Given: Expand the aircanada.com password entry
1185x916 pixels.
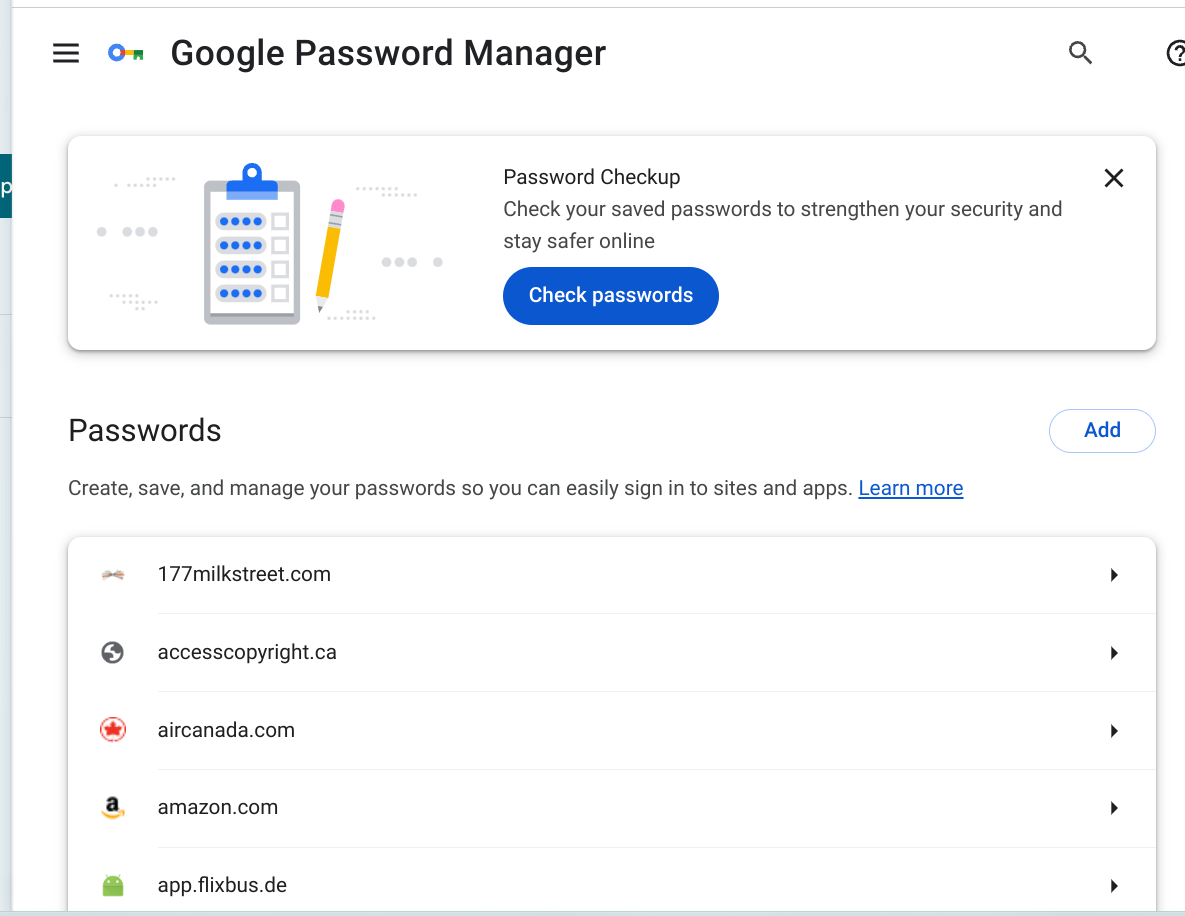Looking at the screenshot, I should [1114, 730].
